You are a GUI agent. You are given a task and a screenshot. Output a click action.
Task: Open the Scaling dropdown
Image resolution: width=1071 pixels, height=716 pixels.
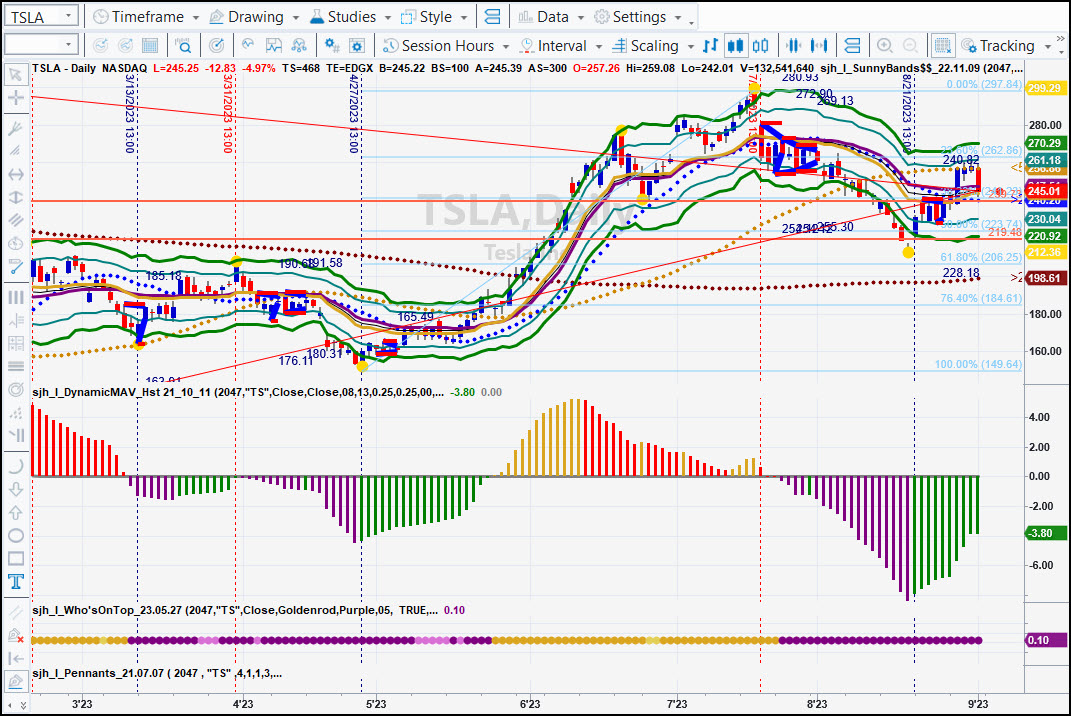653,46
